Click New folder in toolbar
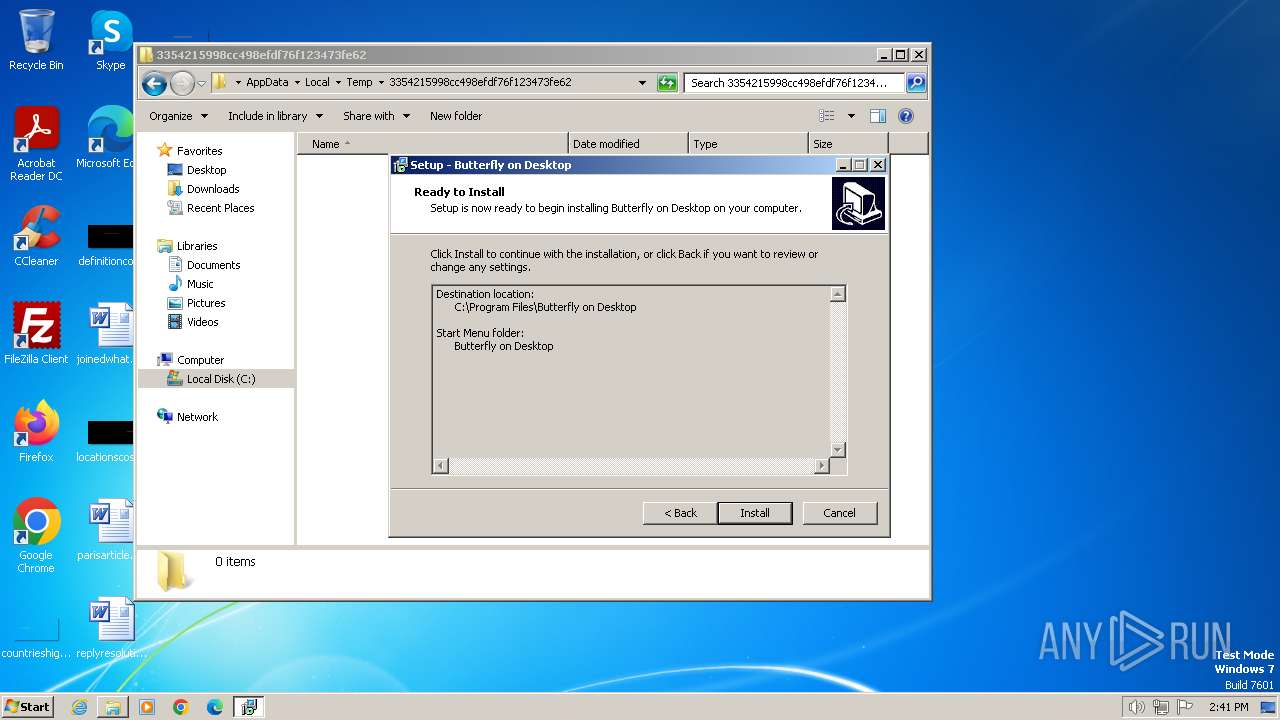This screenshot has width=1280, height=720. [456, 116]
